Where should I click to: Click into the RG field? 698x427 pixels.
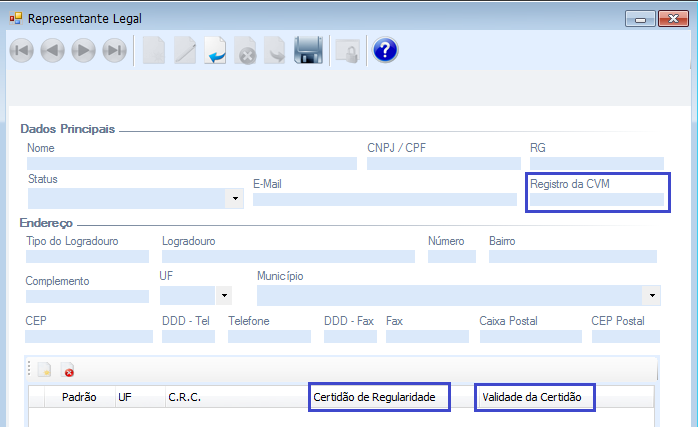tap(597, 163)
